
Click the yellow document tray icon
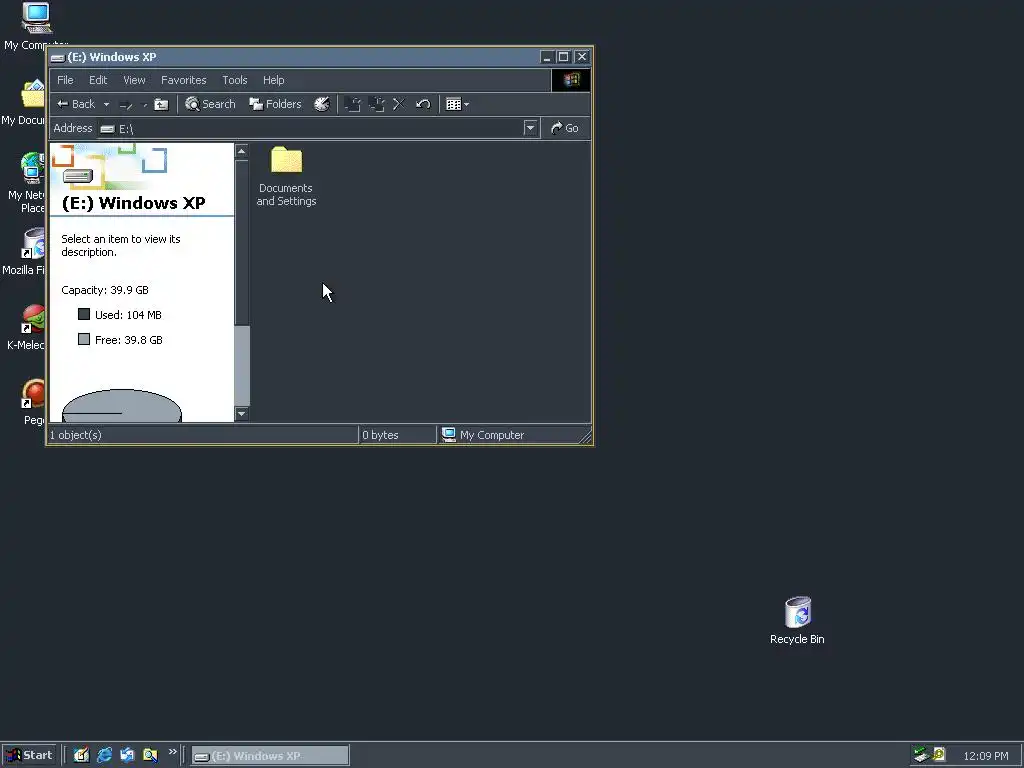click(939, 755)
